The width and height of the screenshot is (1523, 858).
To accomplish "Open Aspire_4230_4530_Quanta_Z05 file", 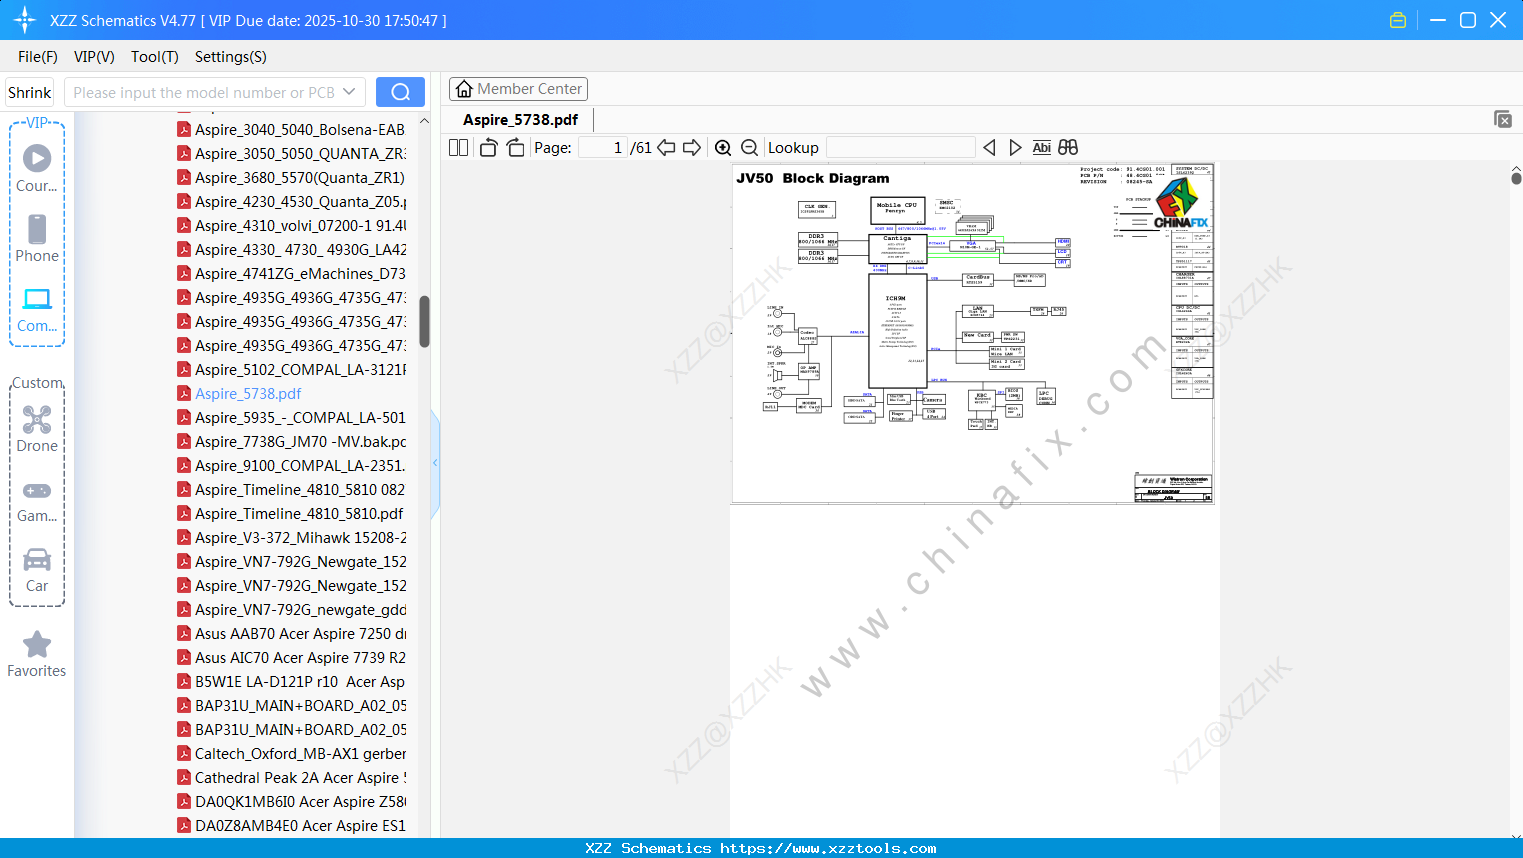I will [291, 201].
